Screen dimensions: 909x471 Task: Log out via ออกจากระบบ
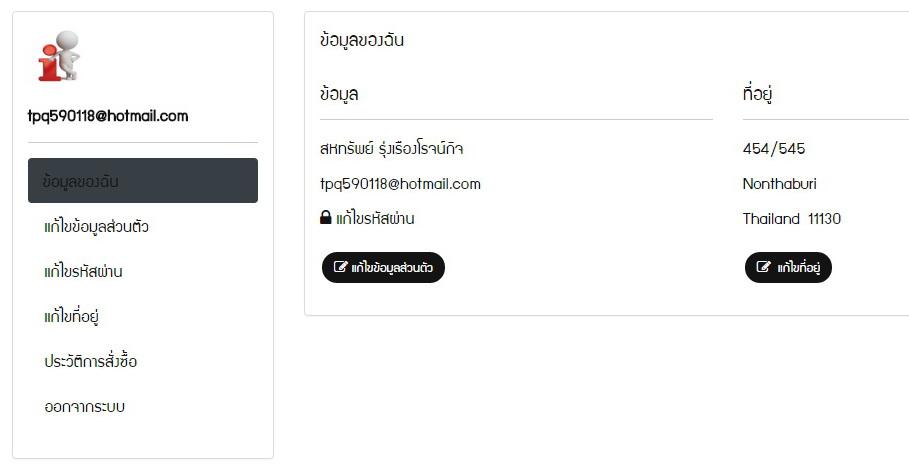(x=85, y=406)
